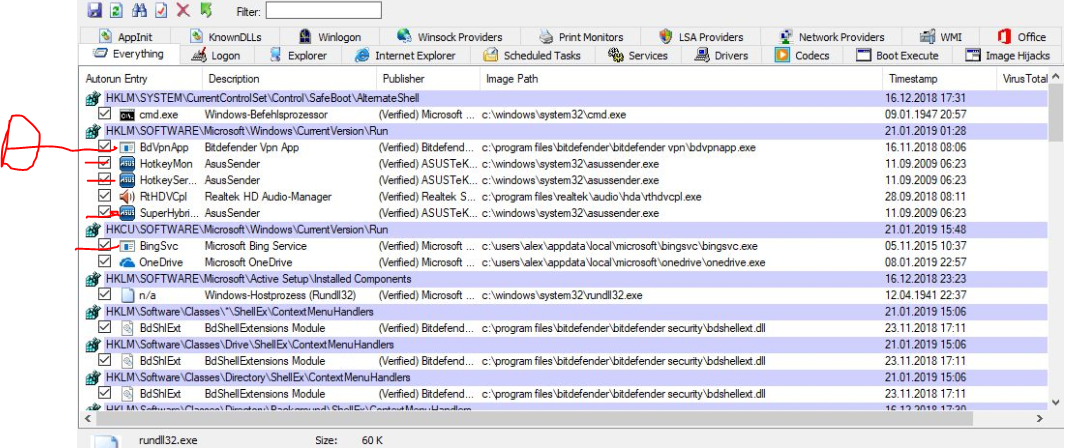Sort by the Autorun Entry column header
Screen dimensions: 1072x448
pyautogui.click(x=142, y=79)
